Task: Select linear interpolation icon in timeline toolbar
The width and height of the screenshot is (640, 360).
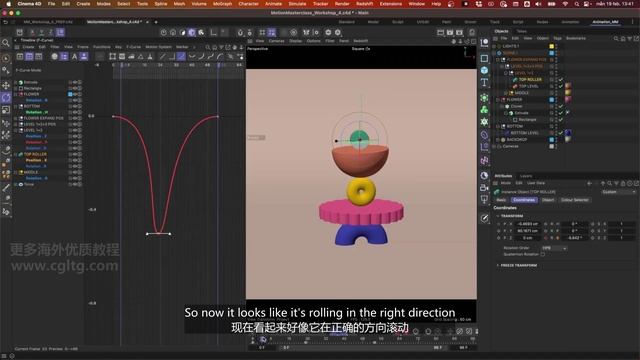Action: tap(162, 56)
